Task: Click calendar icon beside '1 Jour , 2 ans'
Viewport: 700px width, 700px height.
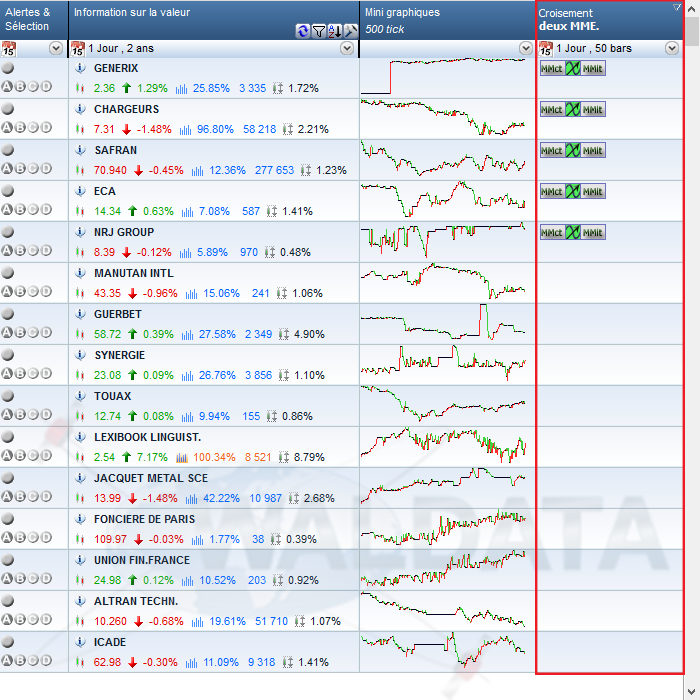Action: (78, 49)
